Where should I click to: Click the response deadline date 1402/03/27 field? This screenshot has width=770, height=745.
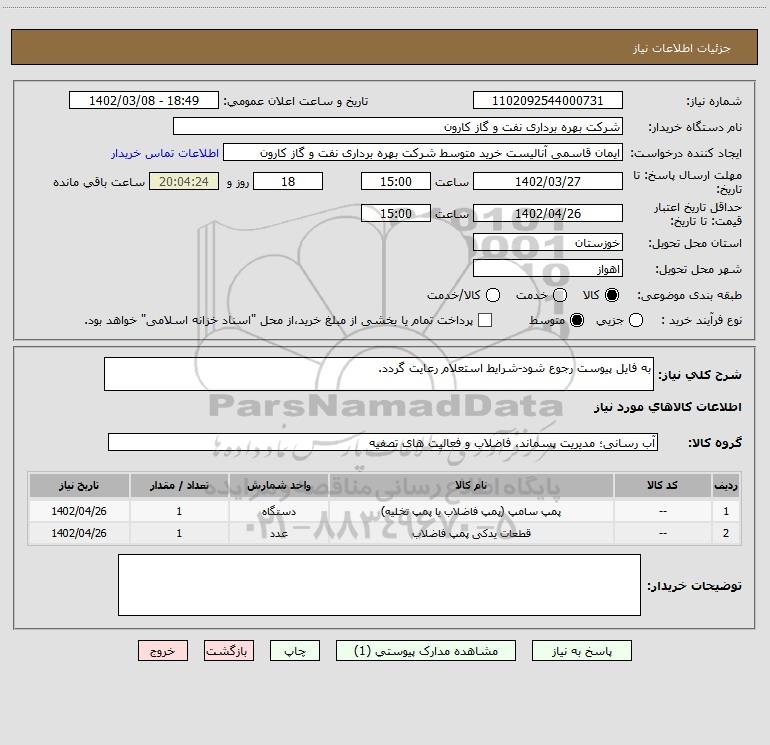[548, 181]
